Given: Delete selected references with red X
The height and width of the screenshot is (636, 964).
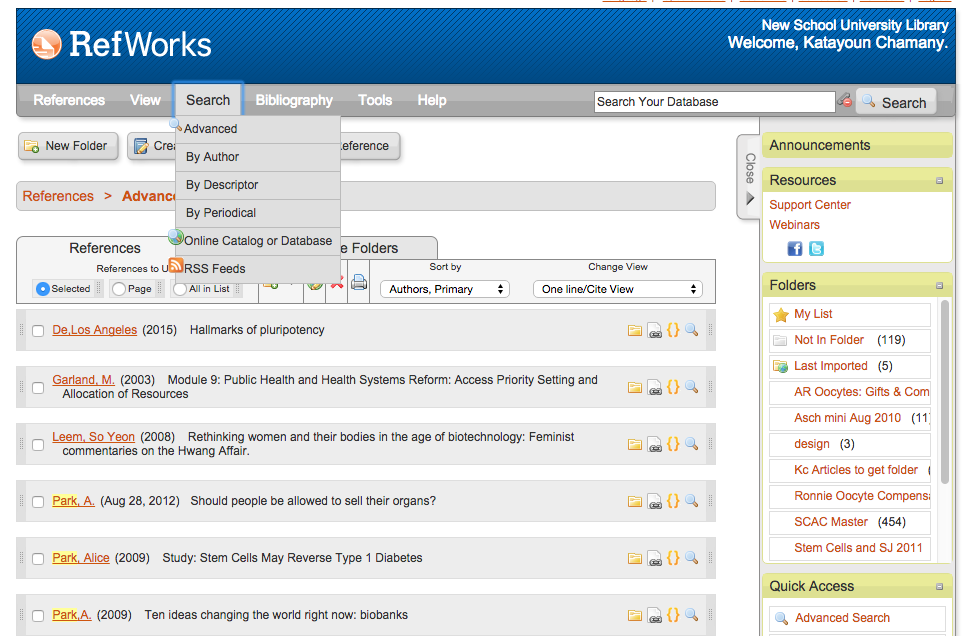Looking at the screenshot, I should pos(337,284).
